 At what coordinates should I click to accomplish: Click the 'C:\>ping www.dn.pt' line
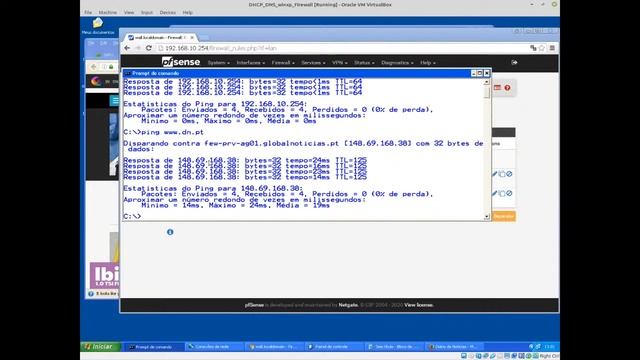(163, 132)
